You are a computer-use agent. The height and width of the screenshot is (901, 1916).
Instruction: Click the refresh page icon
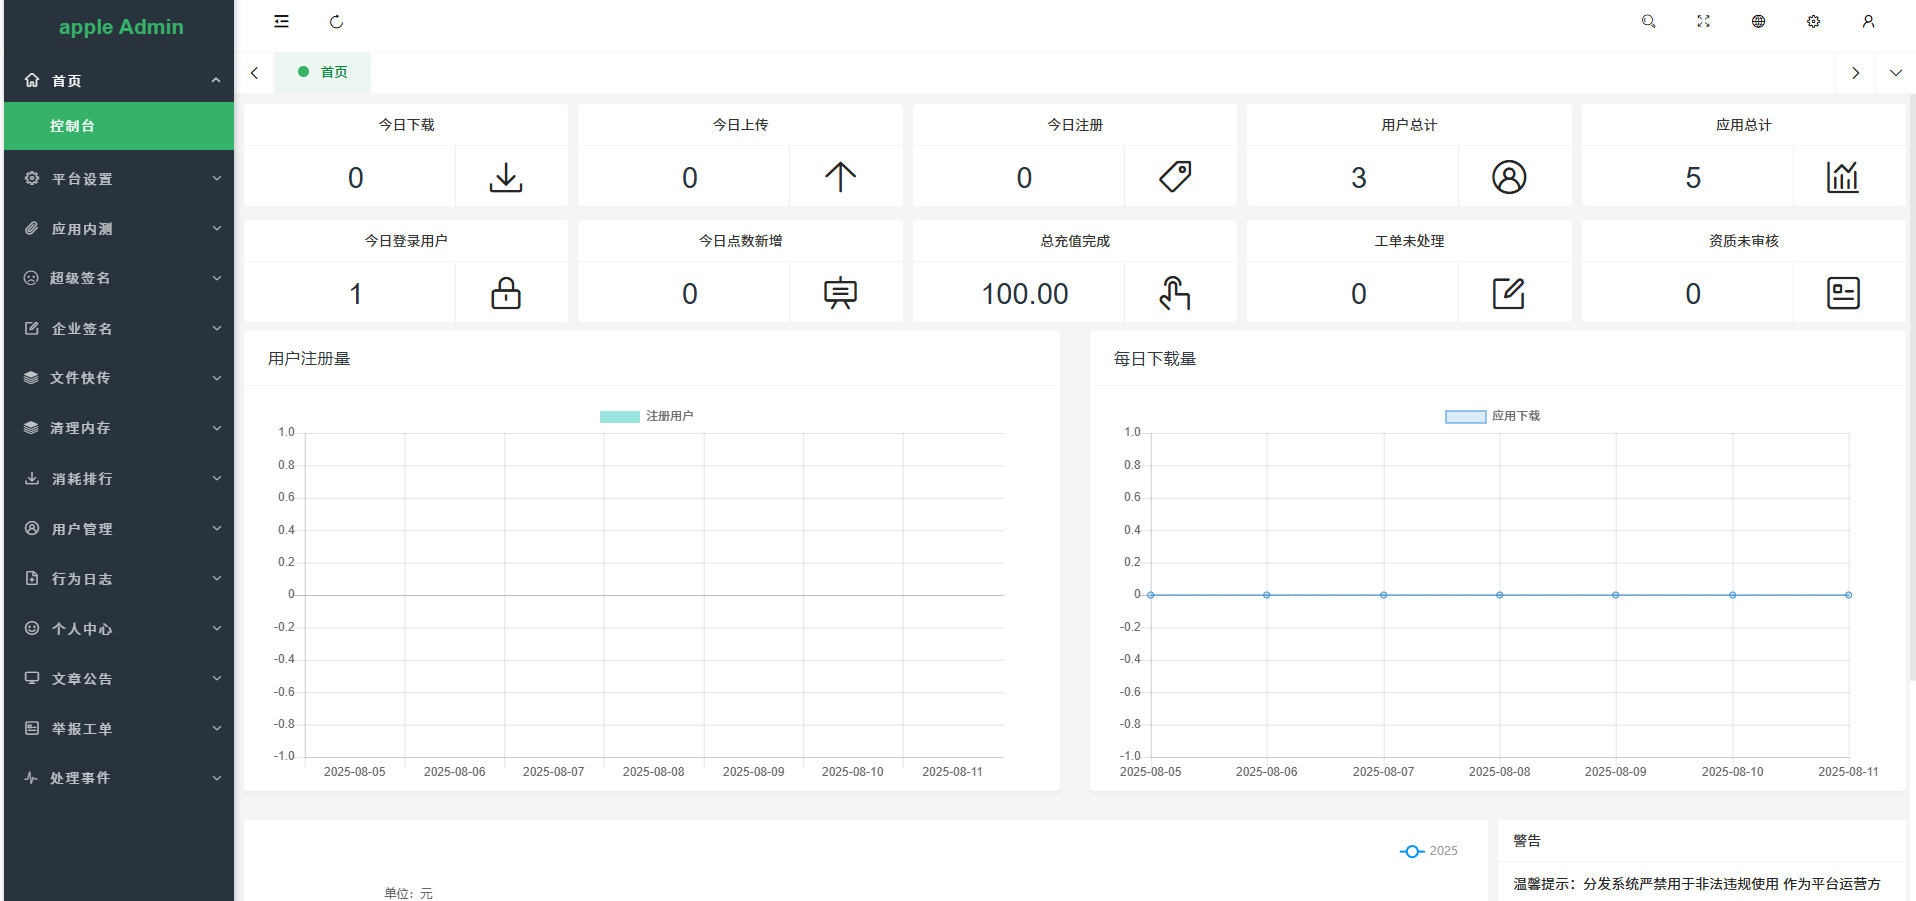pyautogui.click(x=336, y=22)
